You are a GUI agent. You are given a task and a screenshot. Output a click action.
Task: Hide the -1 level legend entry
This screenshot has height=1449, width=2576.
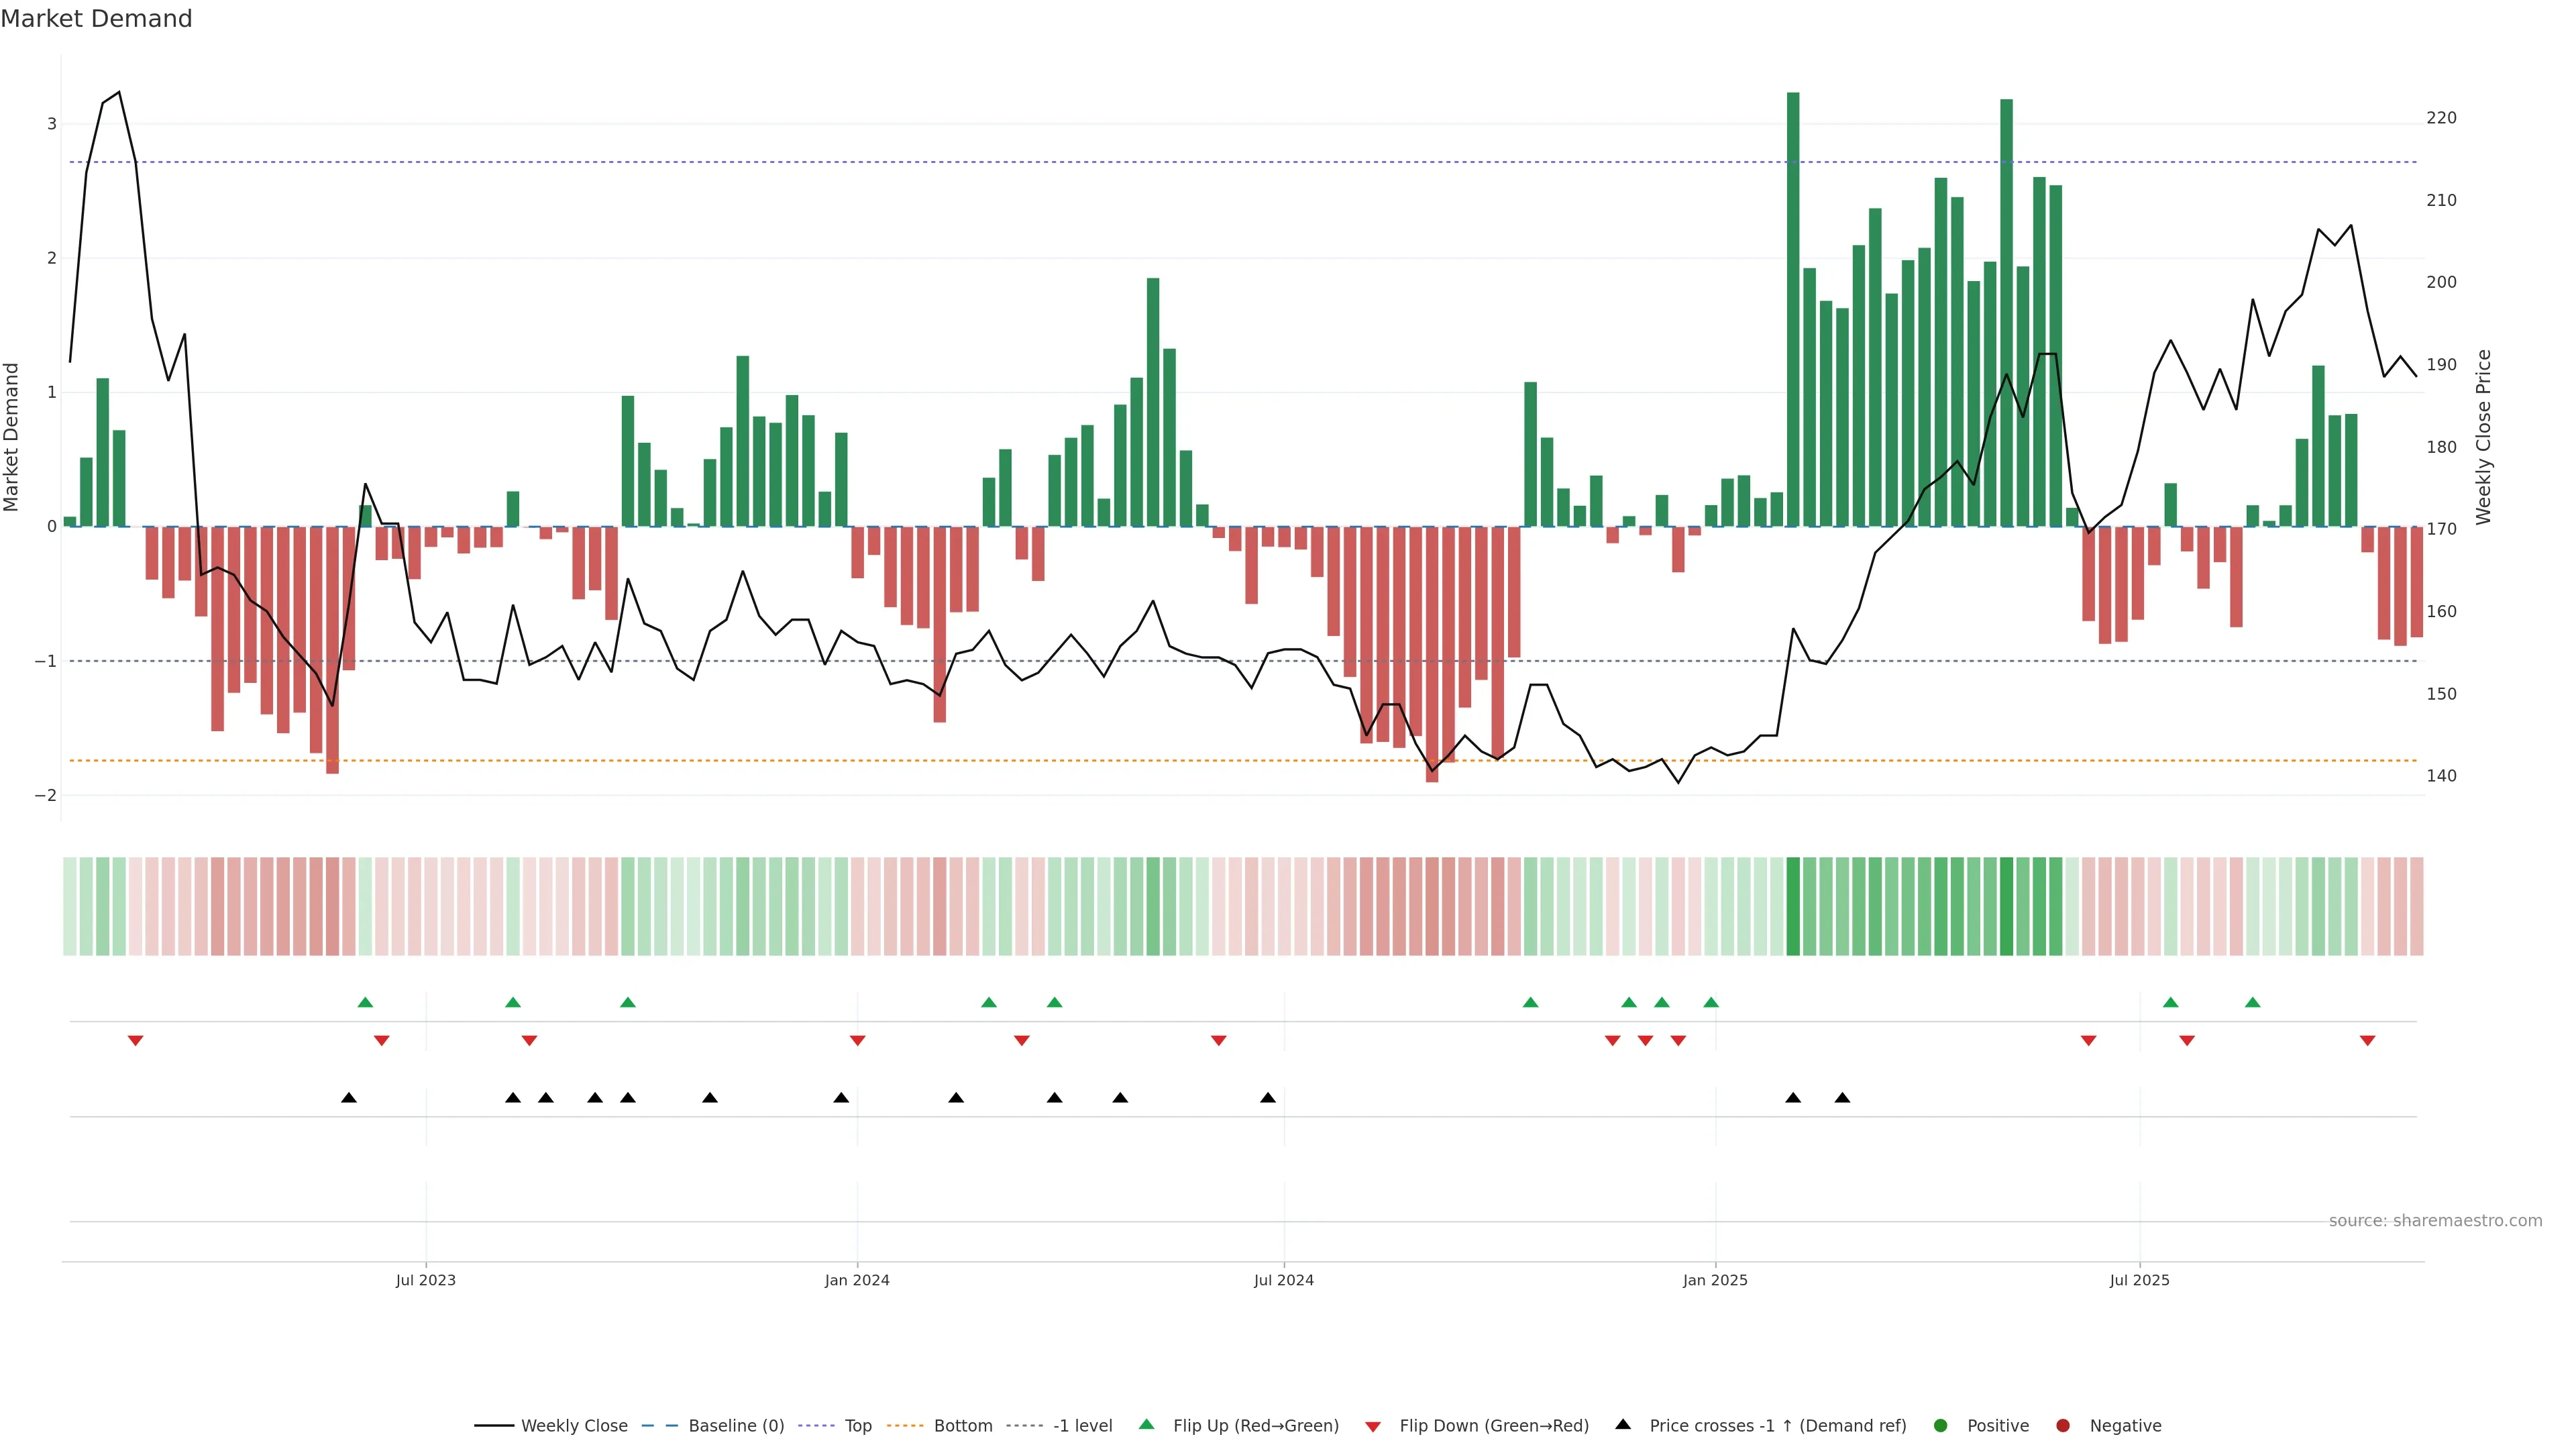click(x=1082, y=1425)
